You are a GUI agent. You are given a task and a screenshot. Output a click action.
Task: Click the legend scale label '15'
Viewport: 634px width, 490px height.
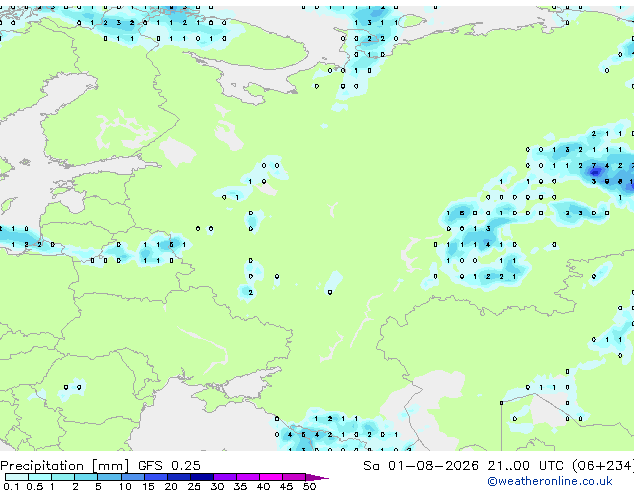(x=148, y=486)
